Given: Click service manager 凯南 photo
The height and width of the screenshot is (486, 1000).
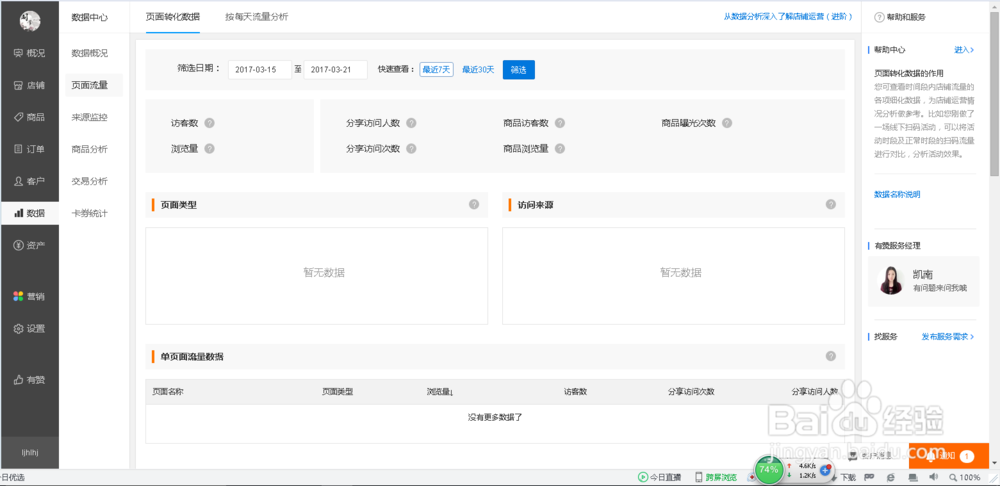Looking at the screenshot, I should 891,280.
